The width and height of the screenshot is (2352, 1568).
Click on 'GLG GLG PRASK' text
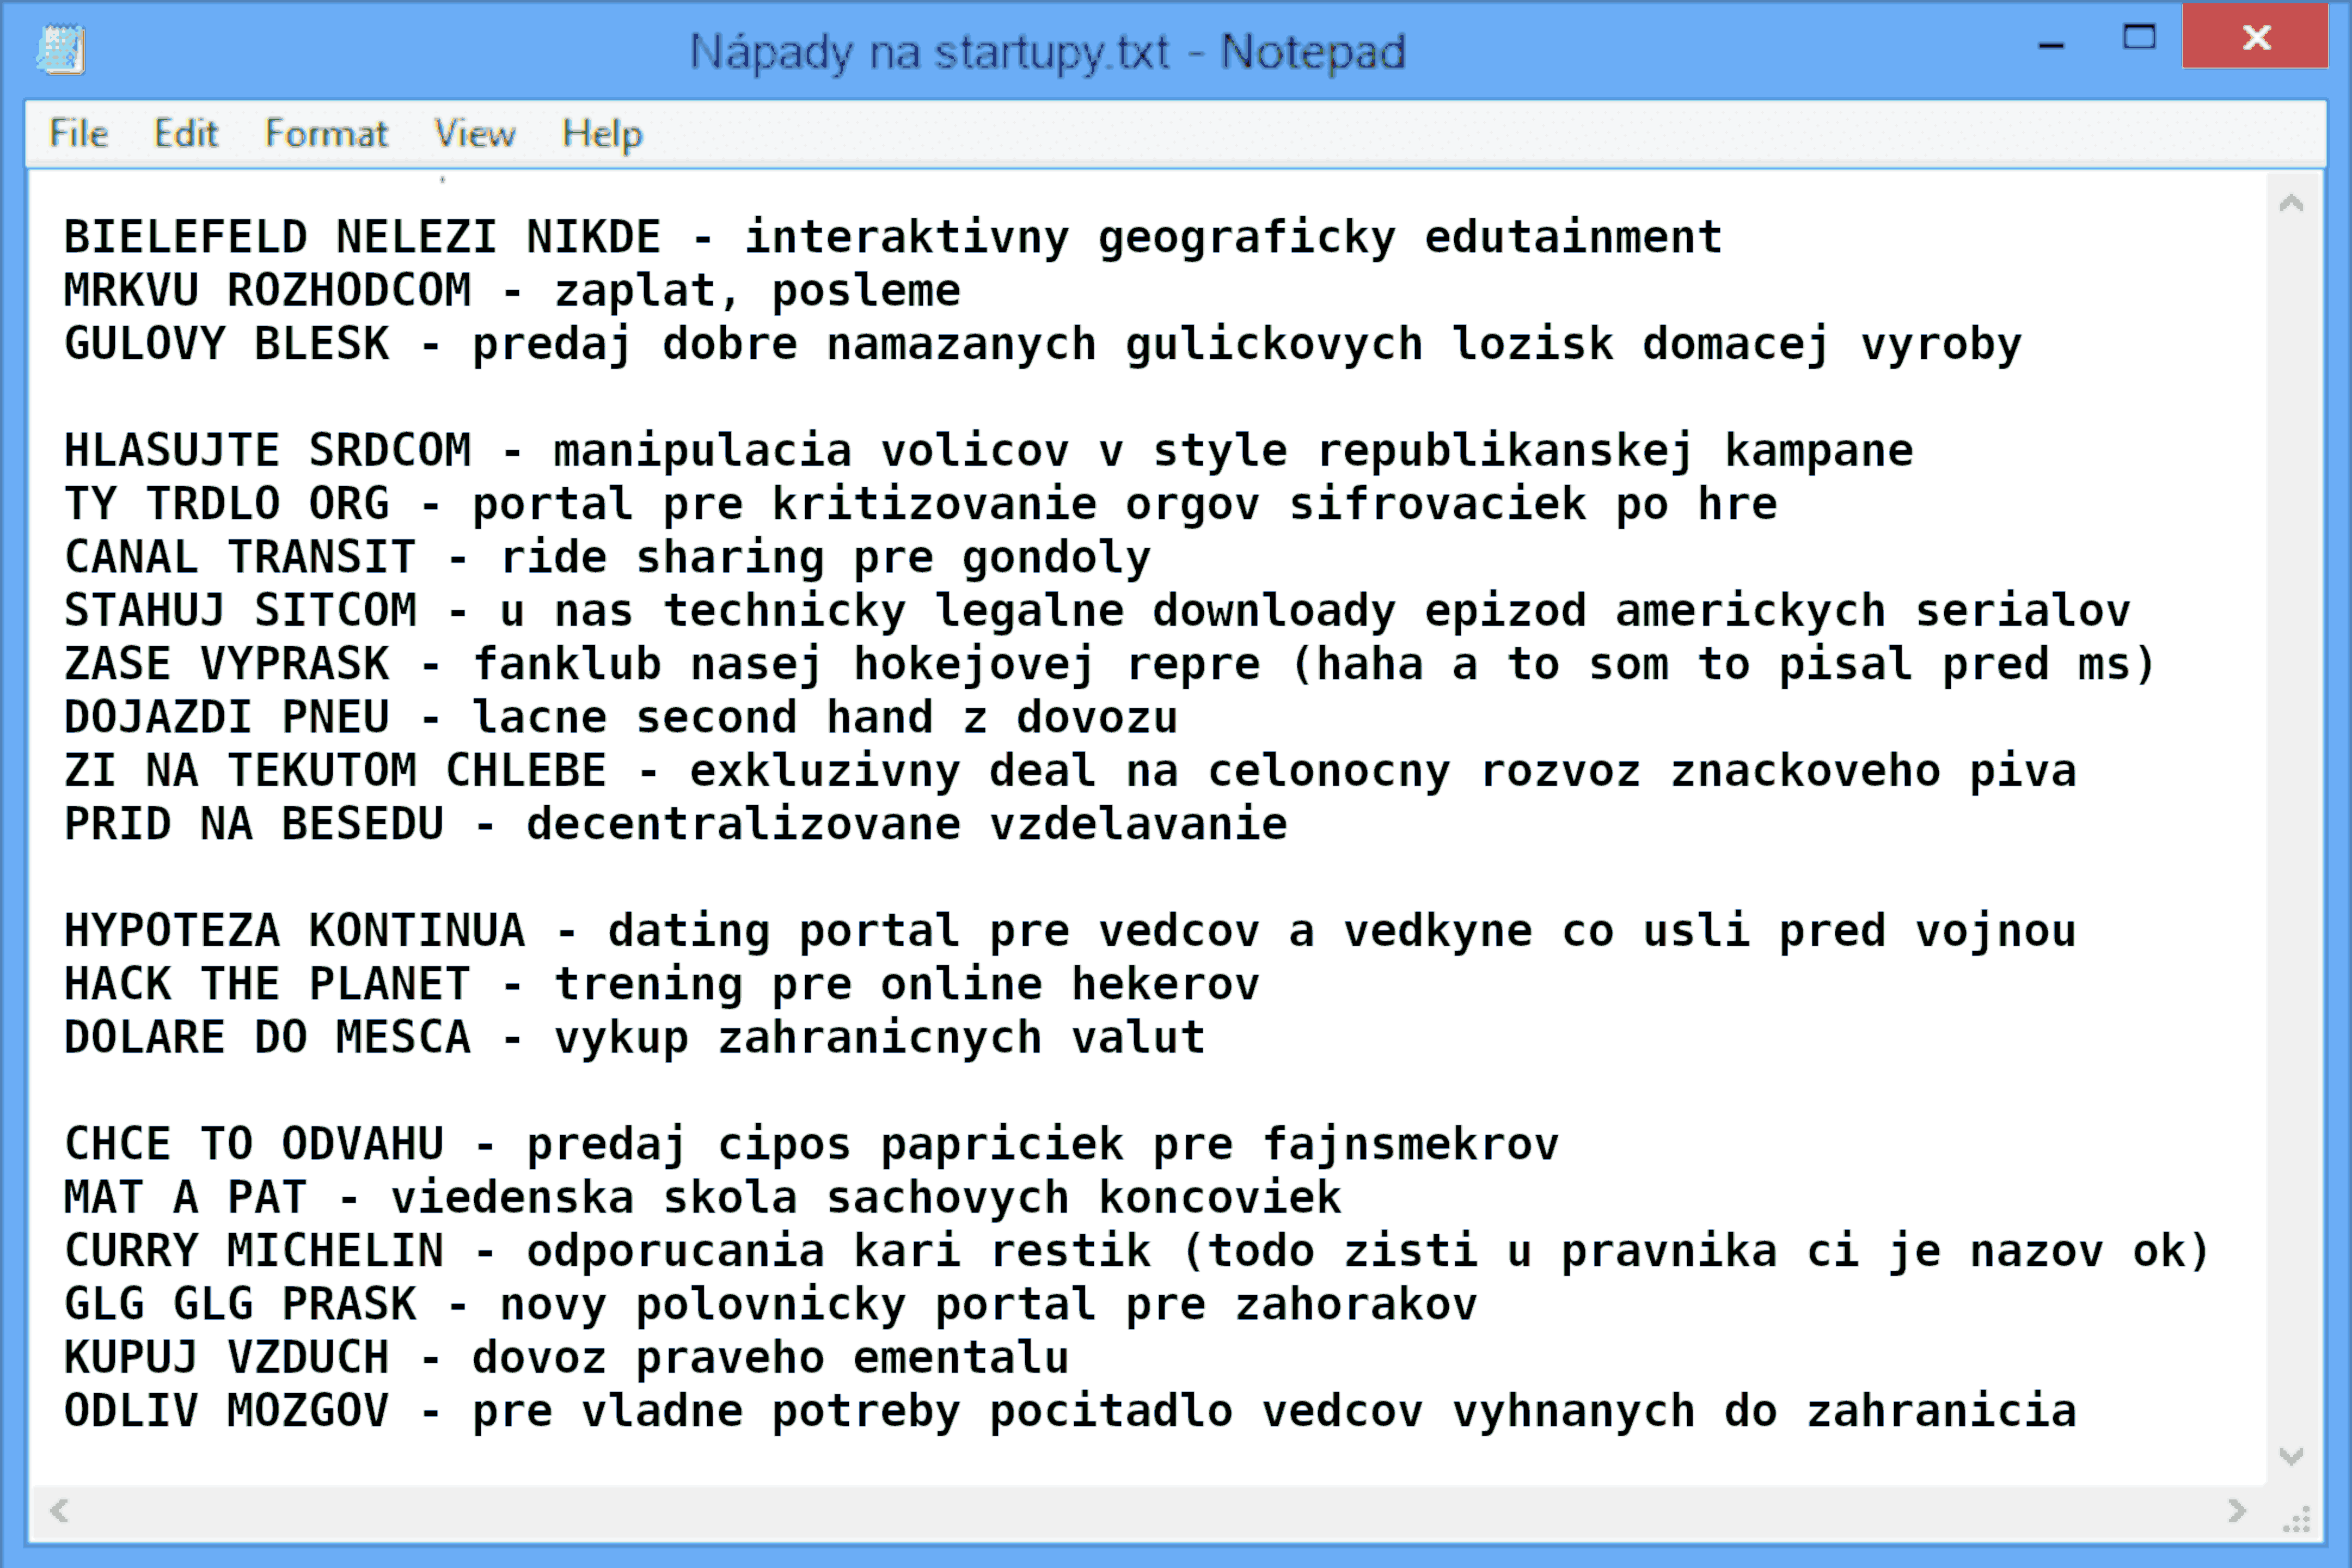pos(239,1304)
